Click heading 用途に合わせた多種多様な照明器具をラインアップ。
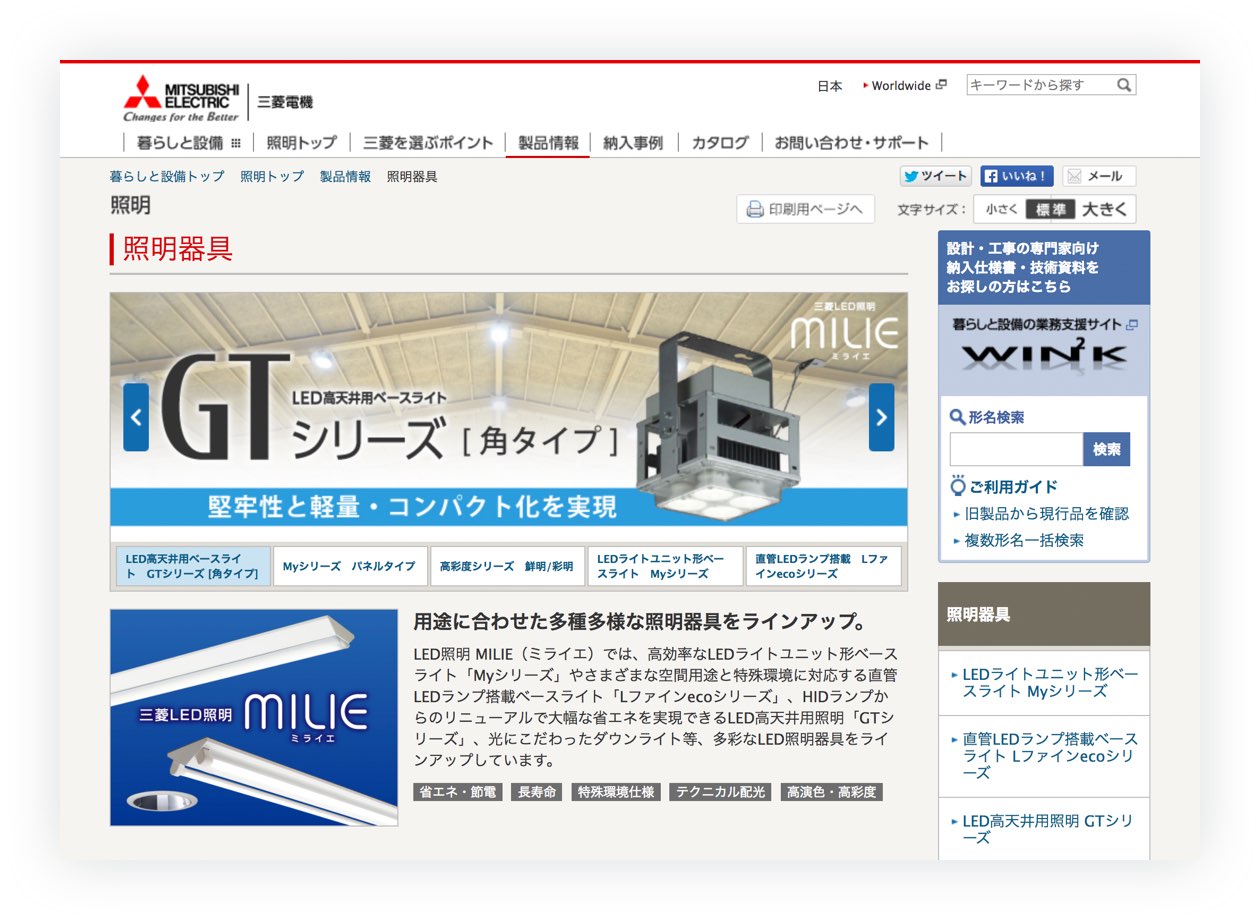Viewport: 1260px width, 920px height. pyautogui.click(x=640, y=621)
